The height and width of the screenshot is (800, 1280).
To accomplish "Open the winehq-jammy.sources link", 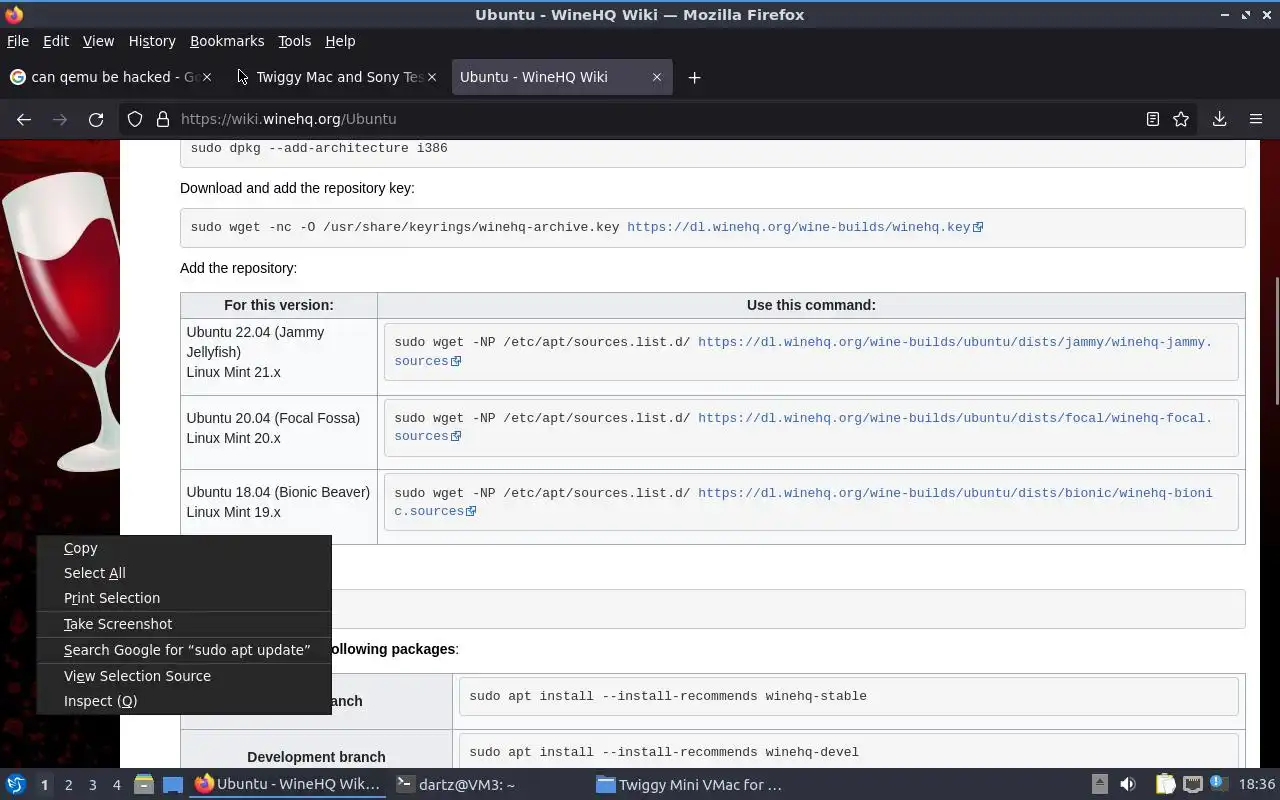I will coord(802,351).
